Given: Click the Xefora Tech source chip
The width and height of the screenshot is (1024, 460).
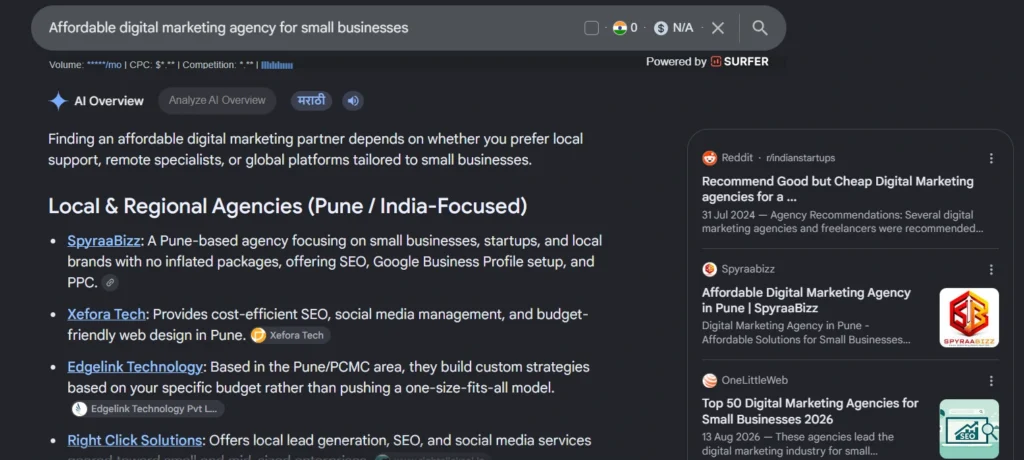Looking at the screenshot, I should pyautogui.click(x=291, y=335).
